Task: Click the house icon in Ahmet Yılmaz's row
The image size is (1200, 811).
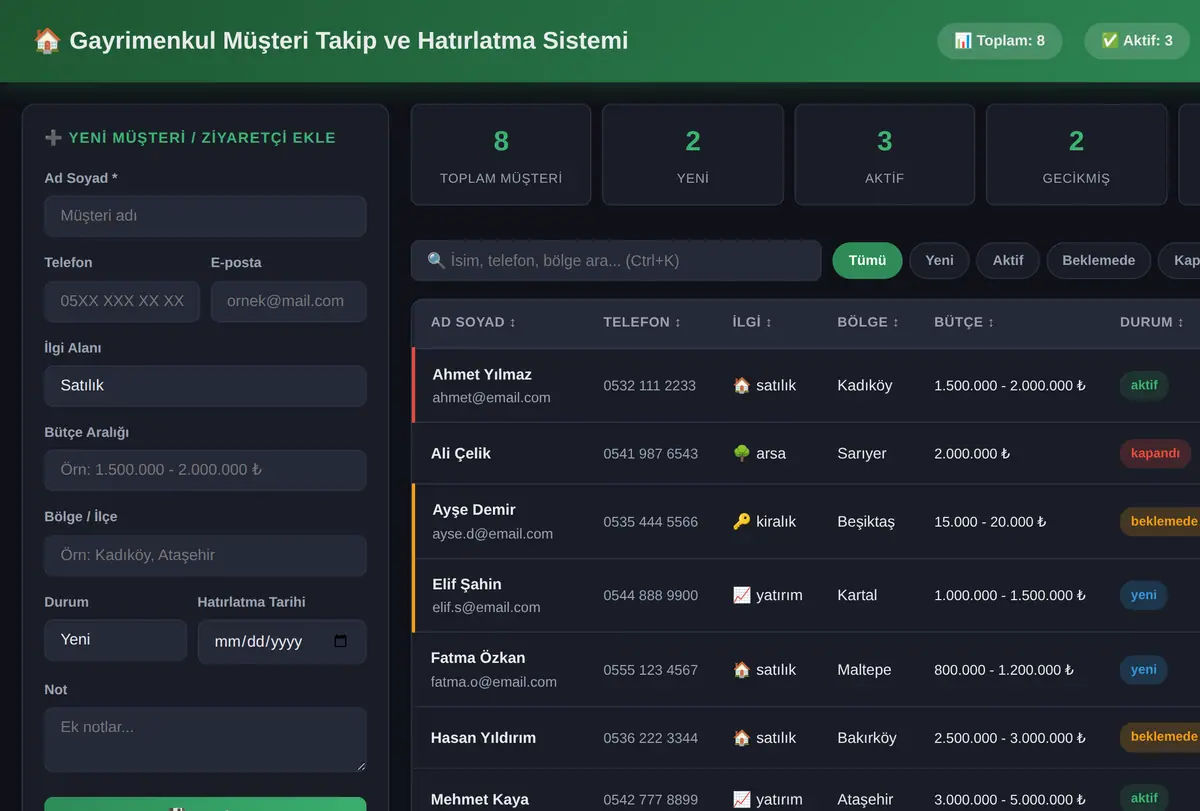Action: click(741, 385)
